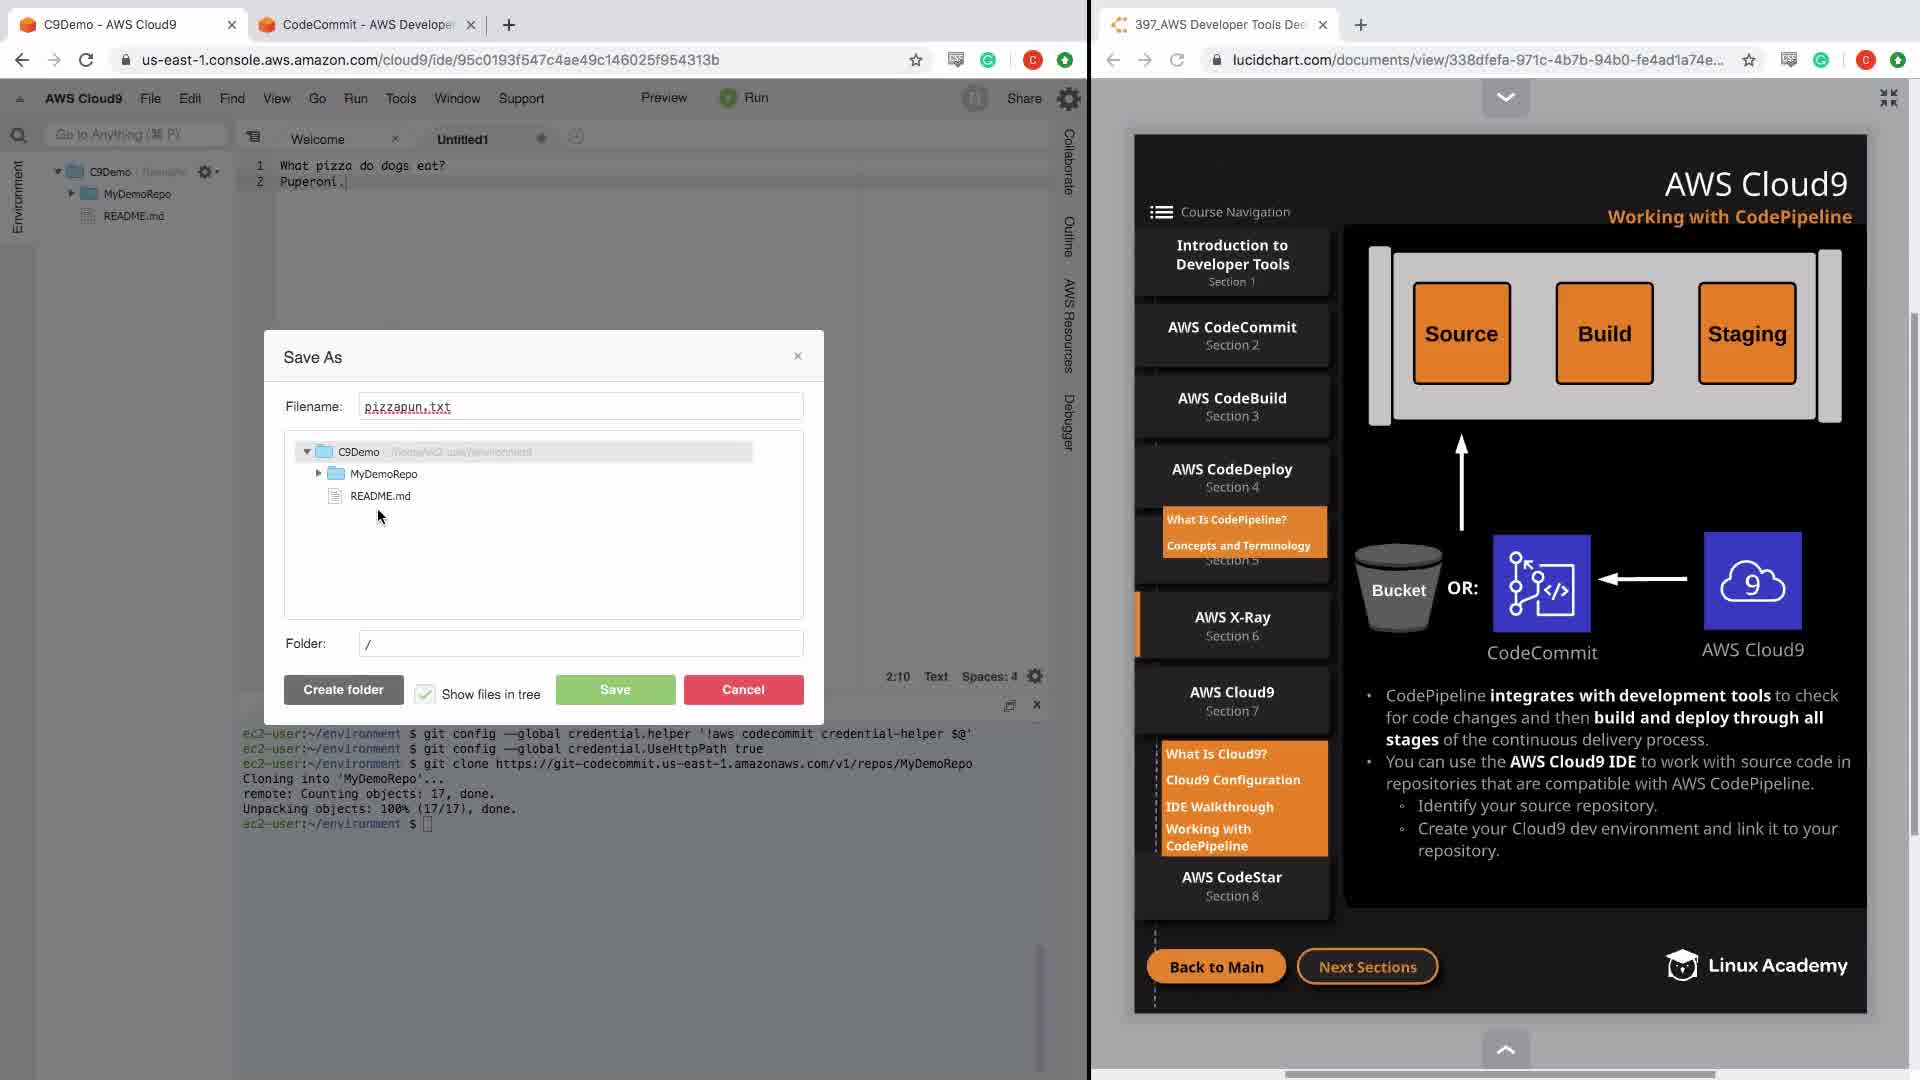Click the search magnifier icon in sidebar
1920x1080 pixels.
coord(18,135)
